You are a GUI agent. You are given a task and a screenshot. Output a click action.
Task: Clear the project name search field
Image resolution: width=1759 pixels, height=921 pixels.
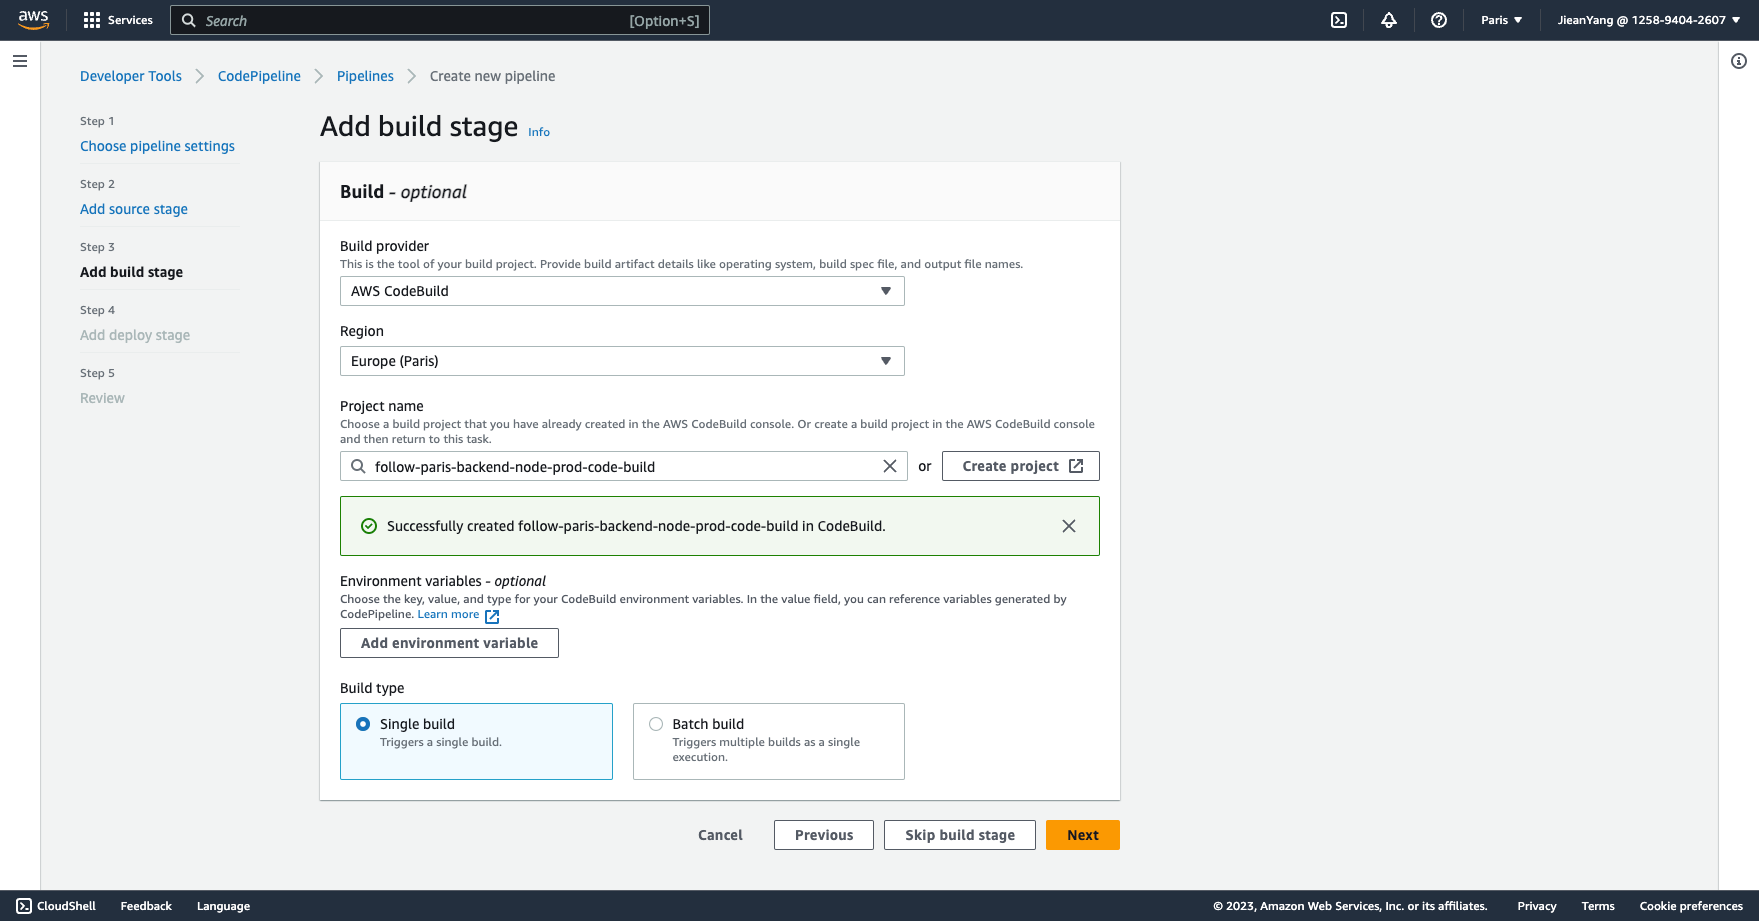point(890,466)
